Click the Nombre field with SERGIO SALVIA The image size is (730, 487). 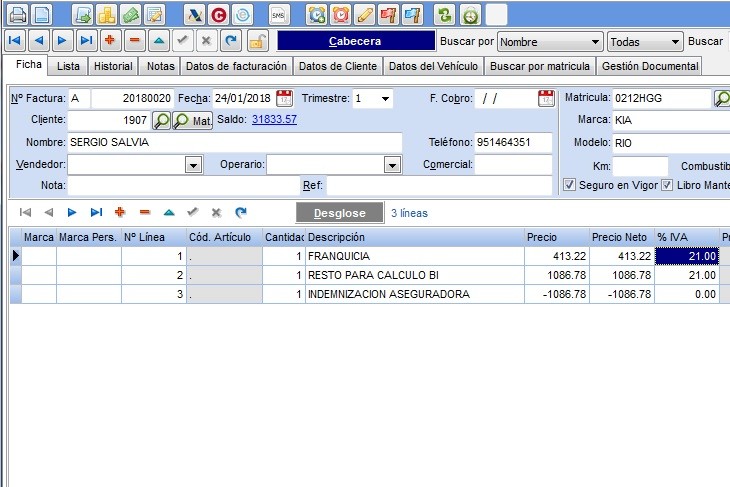(235, 142)
